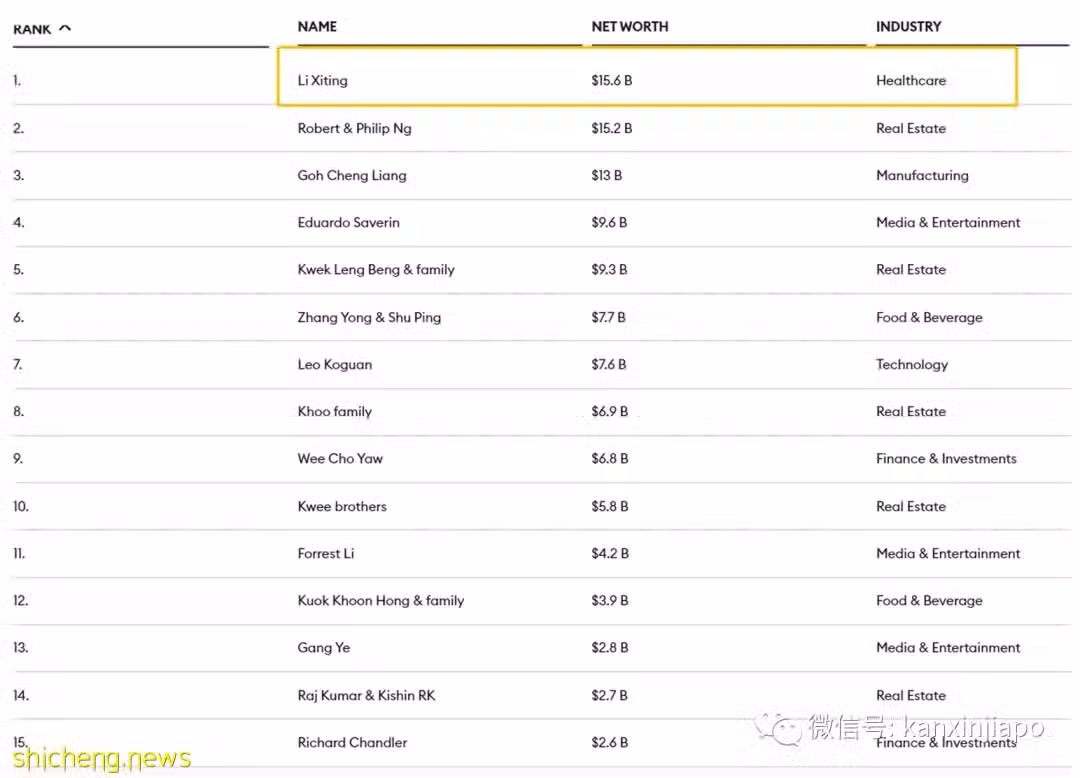Select Real Estate in Kwee brothers row
This screenshot has height=778, width=1080.
tap(911, 507)
